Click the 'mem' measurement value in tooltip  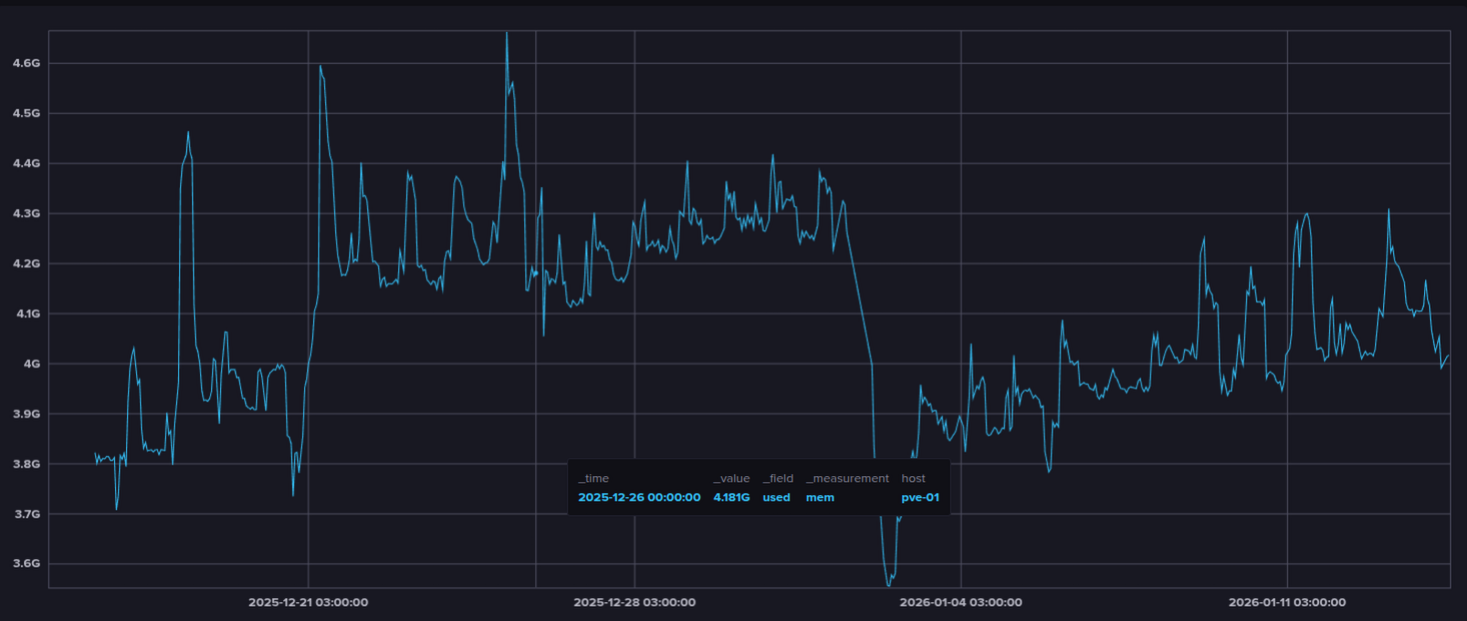click(819, 497)
